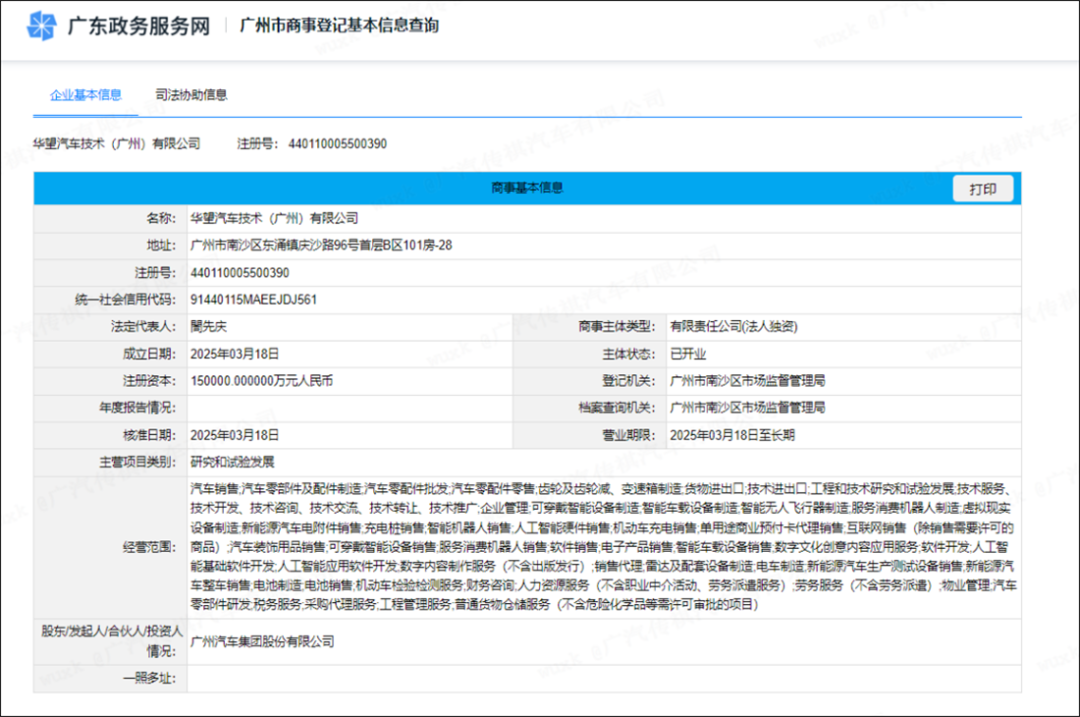
Task: Click the 地址 value with 东涌镇庆沙路96号
Action: tap(321, 245)
